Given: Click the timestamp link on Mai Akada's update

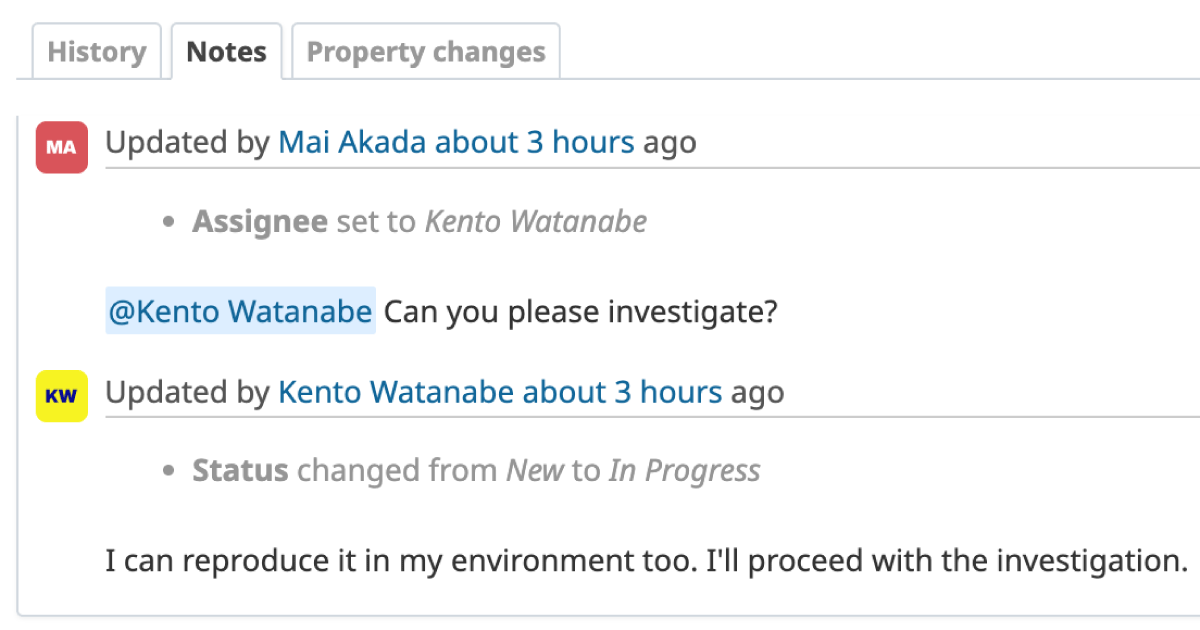Looking at the screenshot, I should pos(534,143).
